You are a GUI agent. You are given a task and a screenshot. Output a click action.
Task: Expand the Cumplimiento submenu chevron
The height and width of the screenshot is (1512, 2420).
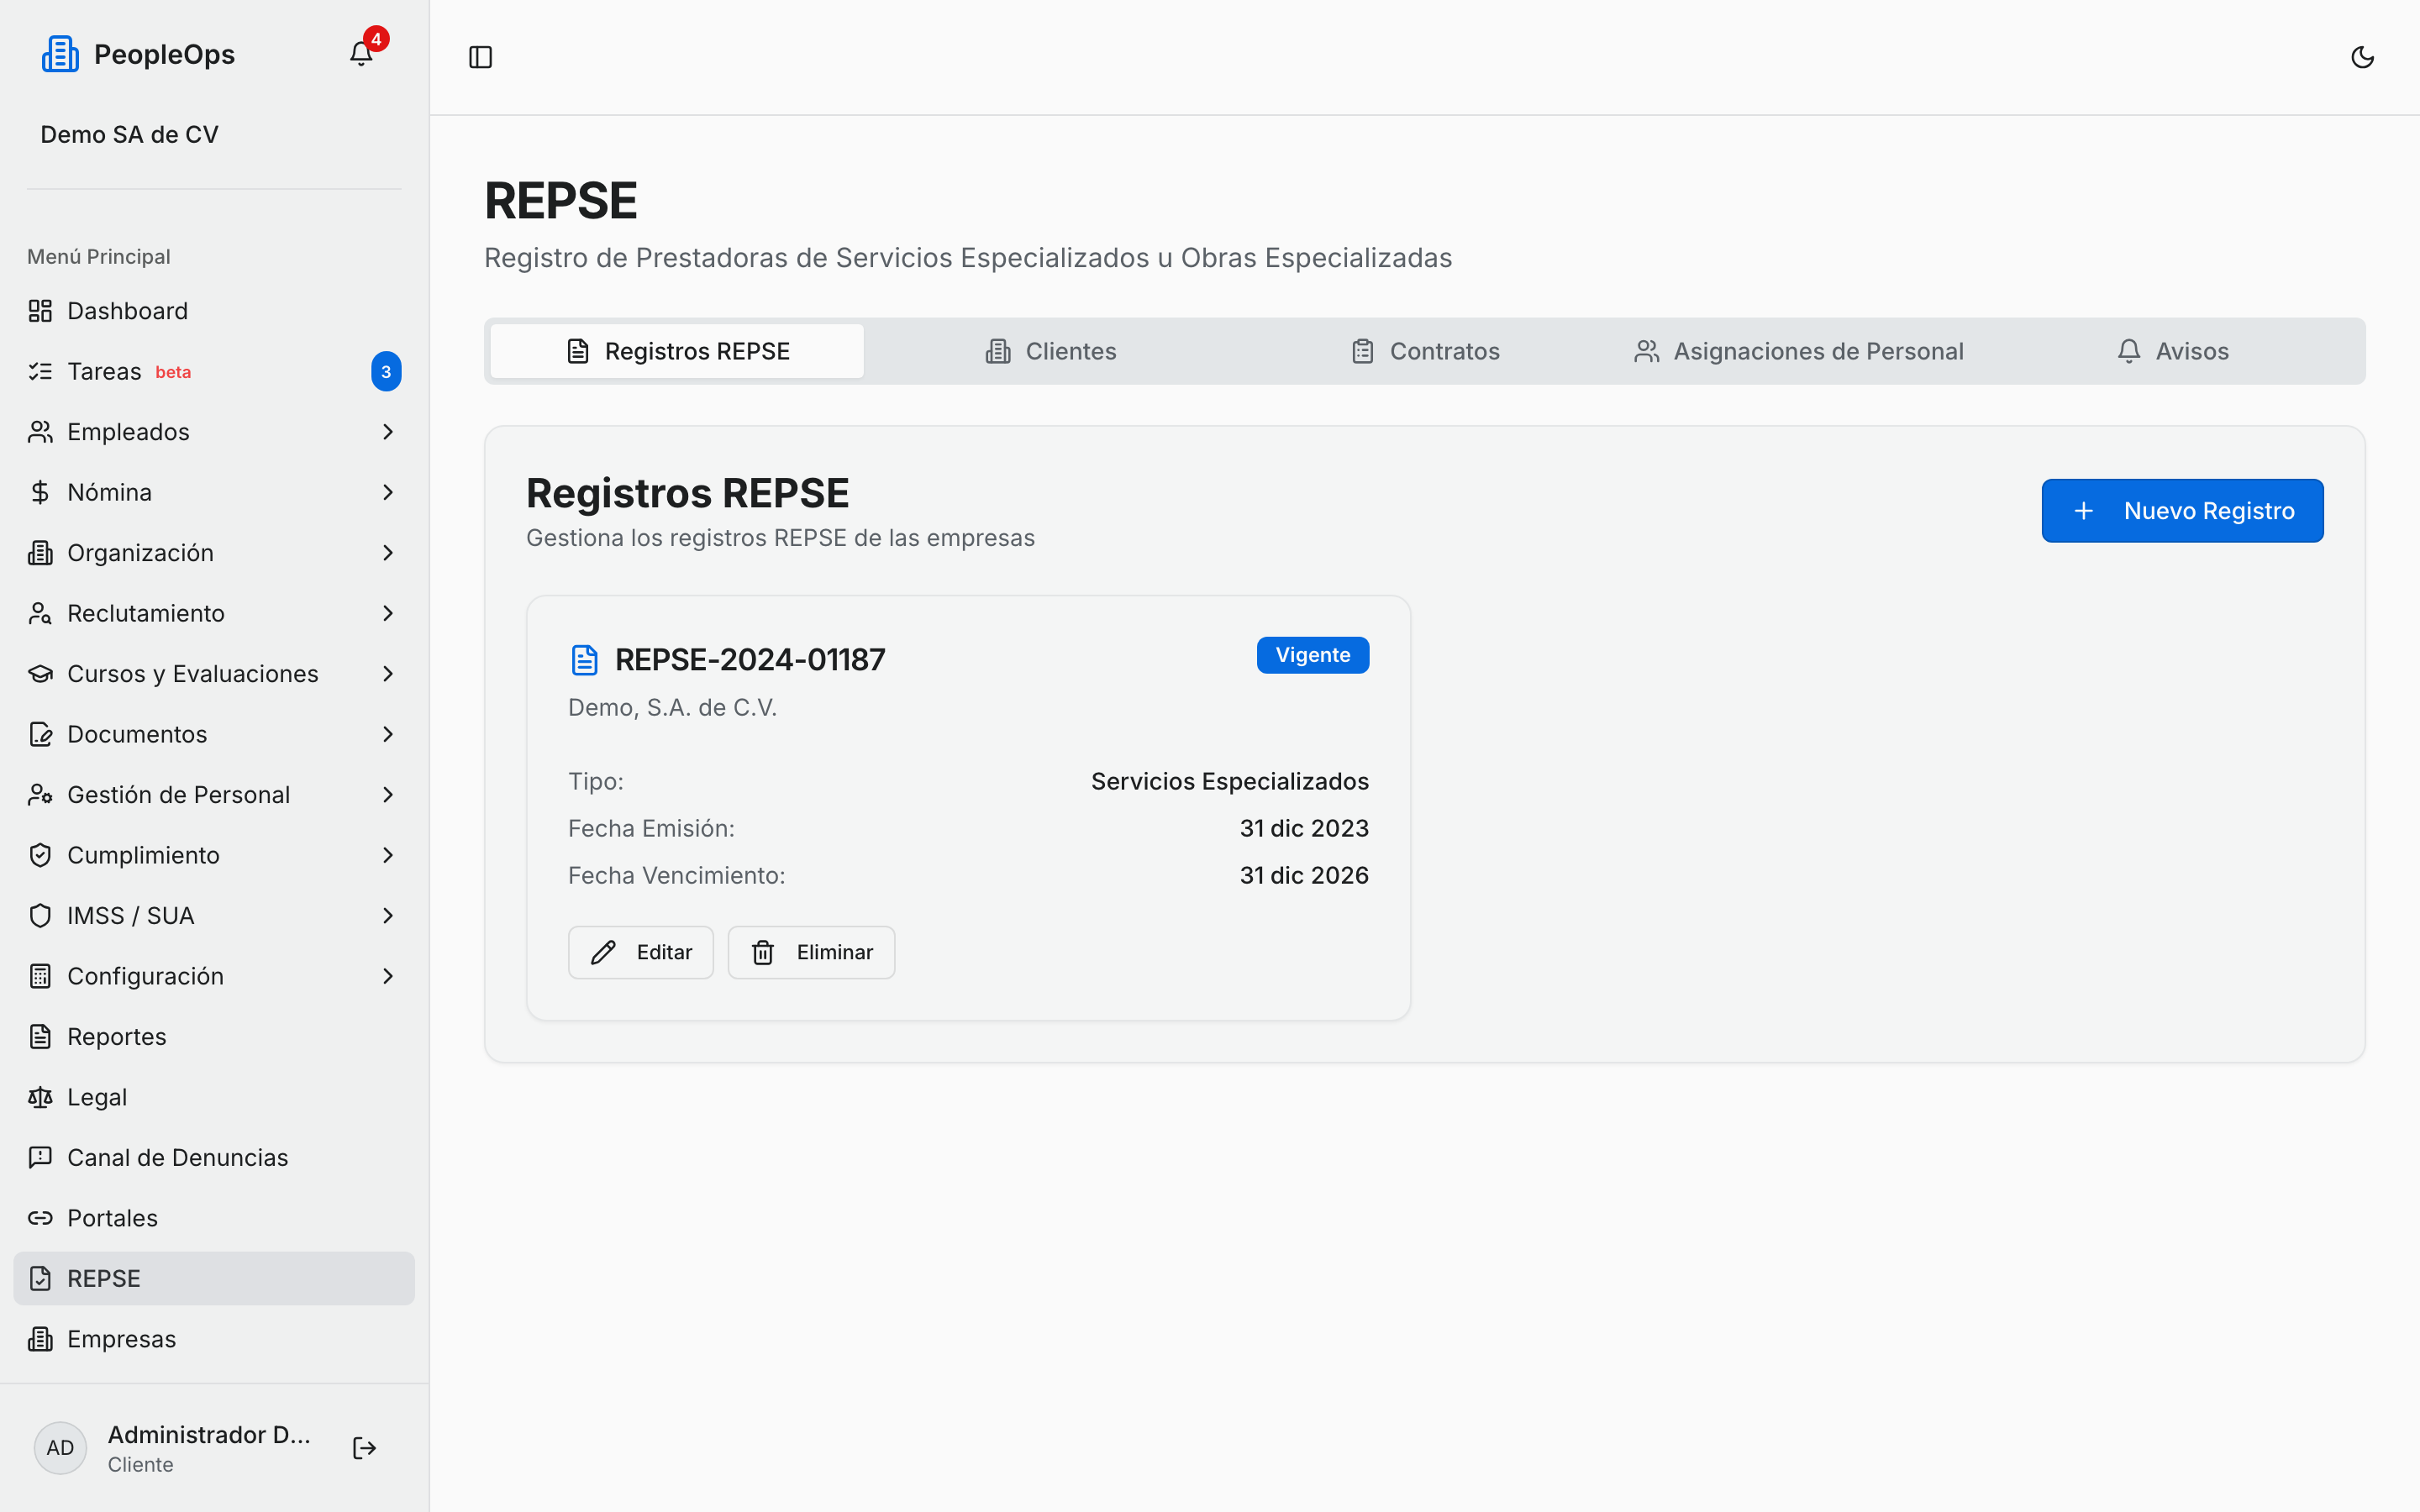pyautogui.click(x=388, y=855)
